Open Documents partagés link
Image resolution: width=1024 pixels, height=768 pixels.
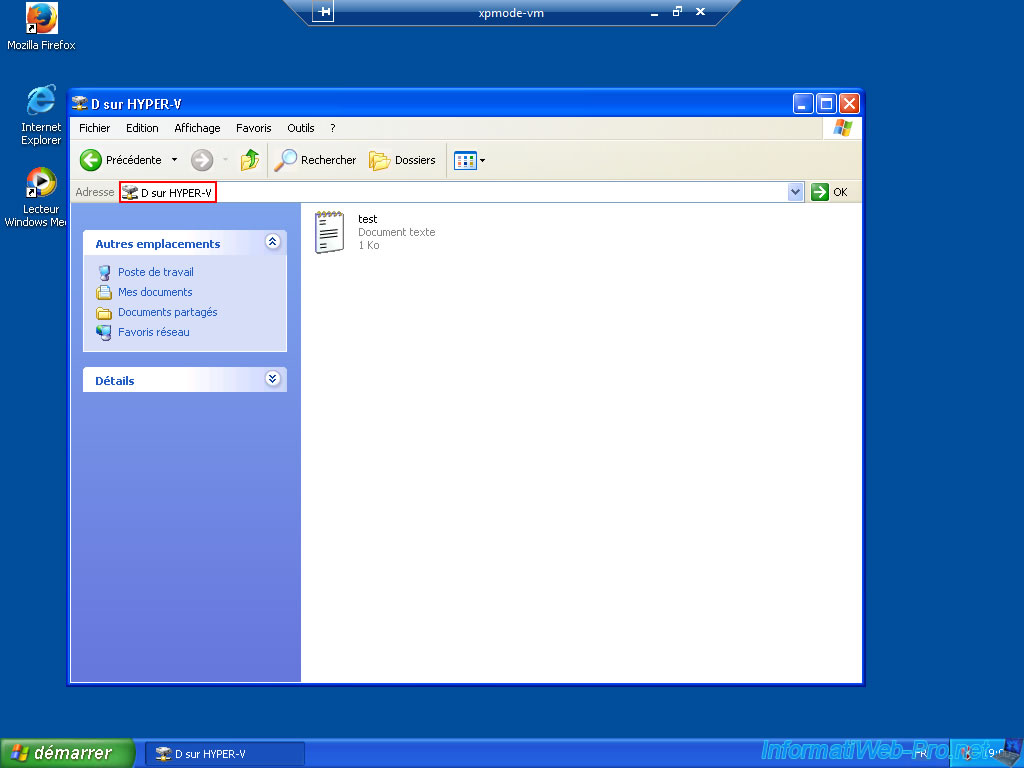167,312
